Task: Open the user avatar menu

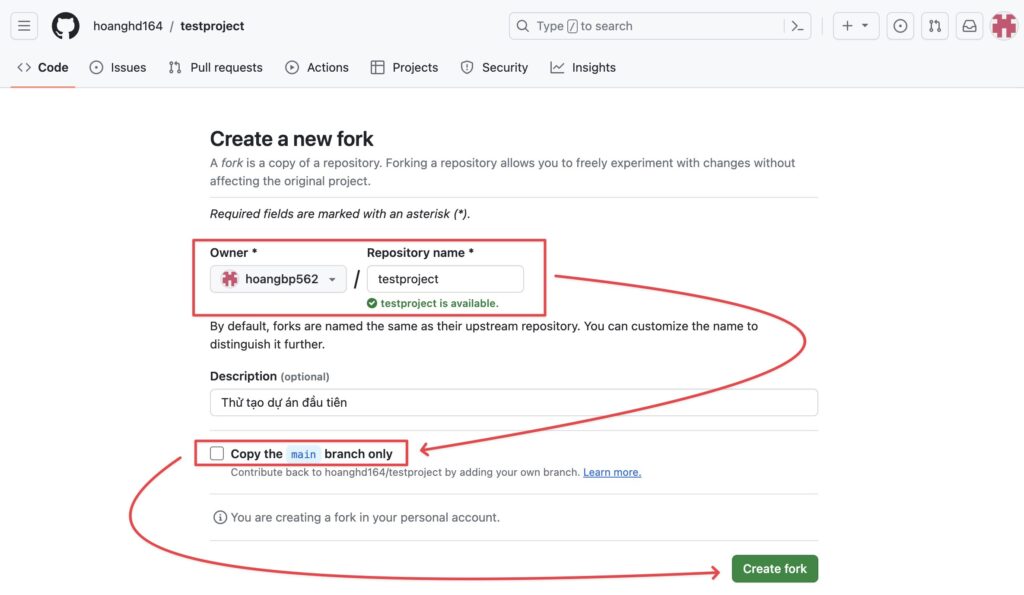Action: coord(1004,26)
